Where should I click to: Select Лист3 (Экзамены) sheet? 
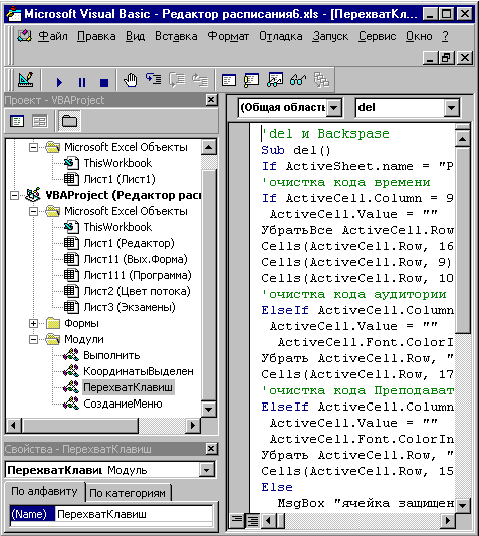pos(130,307)
